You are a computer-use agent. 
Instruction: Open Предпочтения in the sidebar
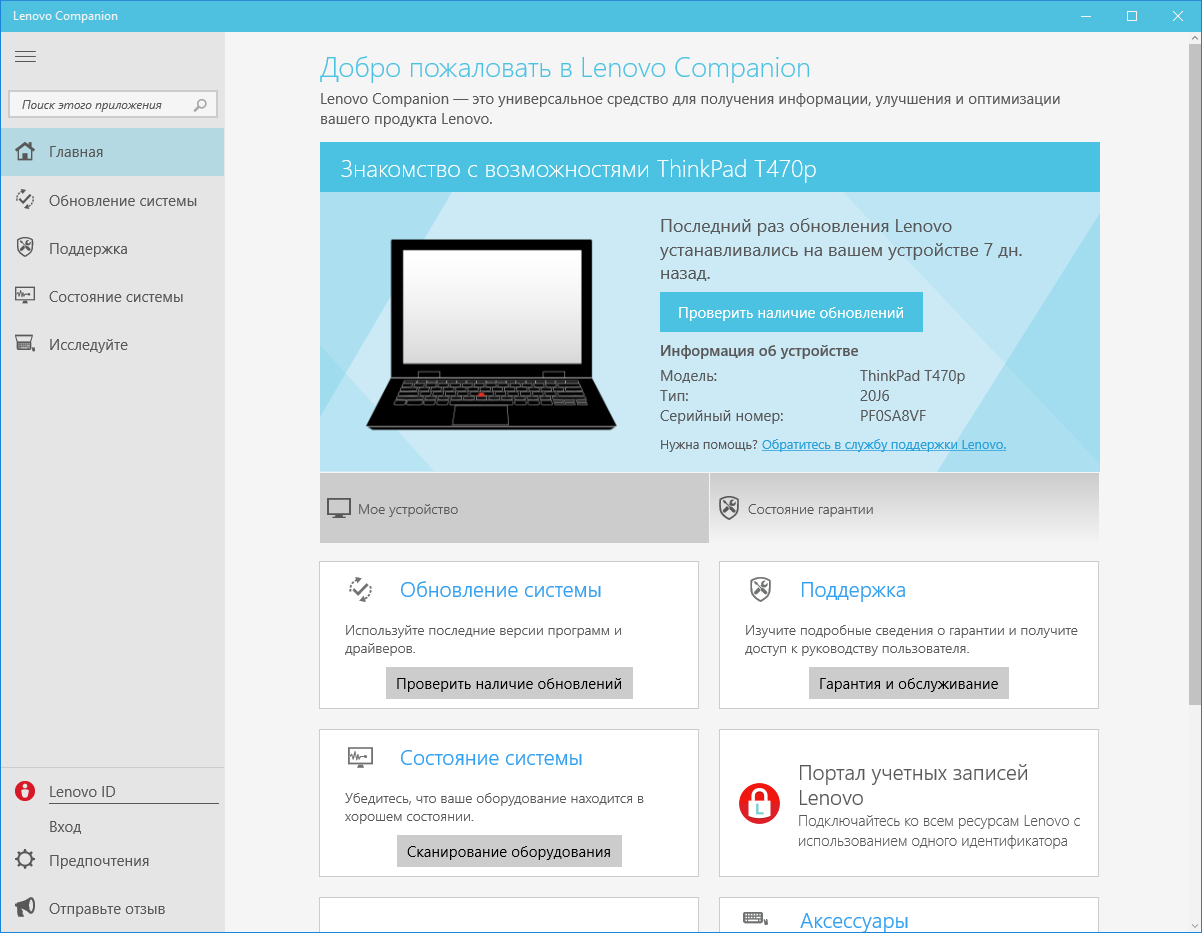(x=112, y=860)
